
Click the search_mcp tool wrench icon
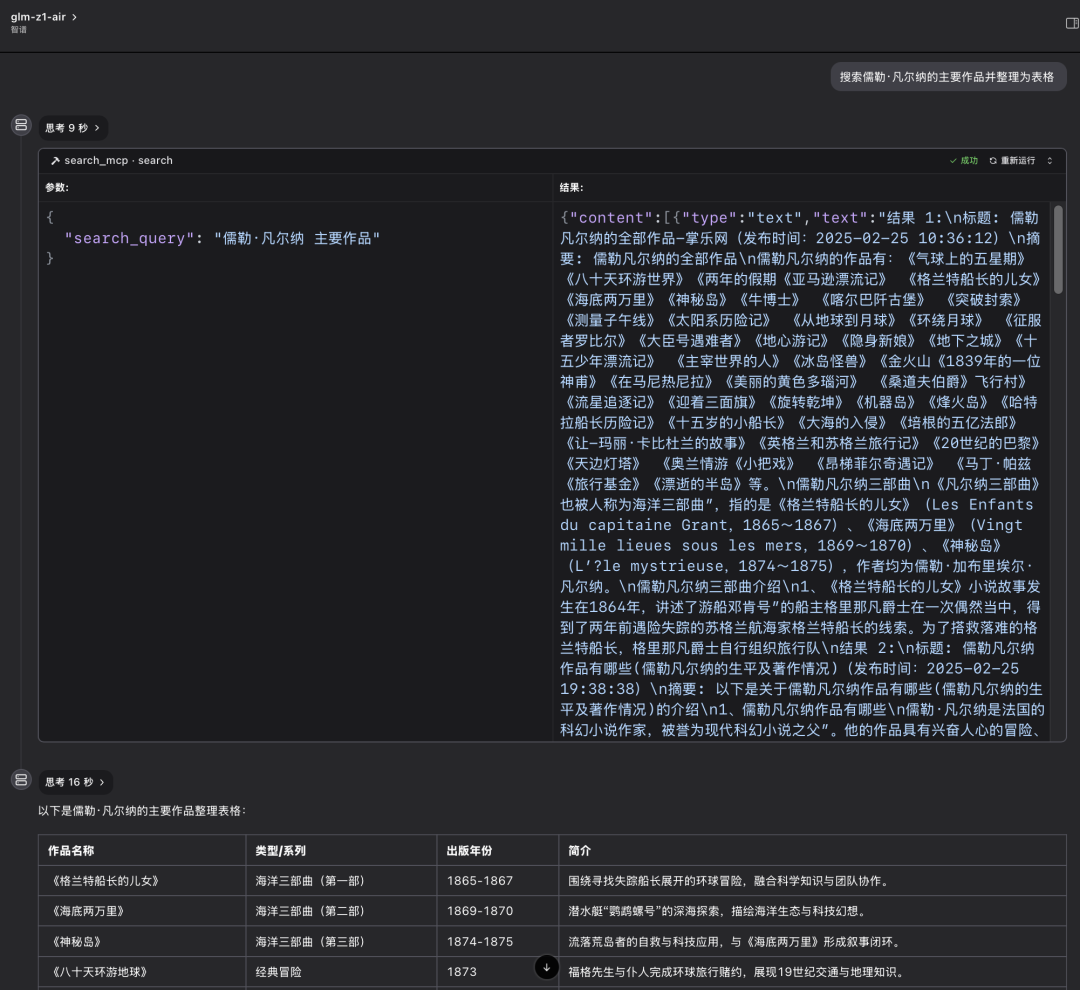coord(55,161)
